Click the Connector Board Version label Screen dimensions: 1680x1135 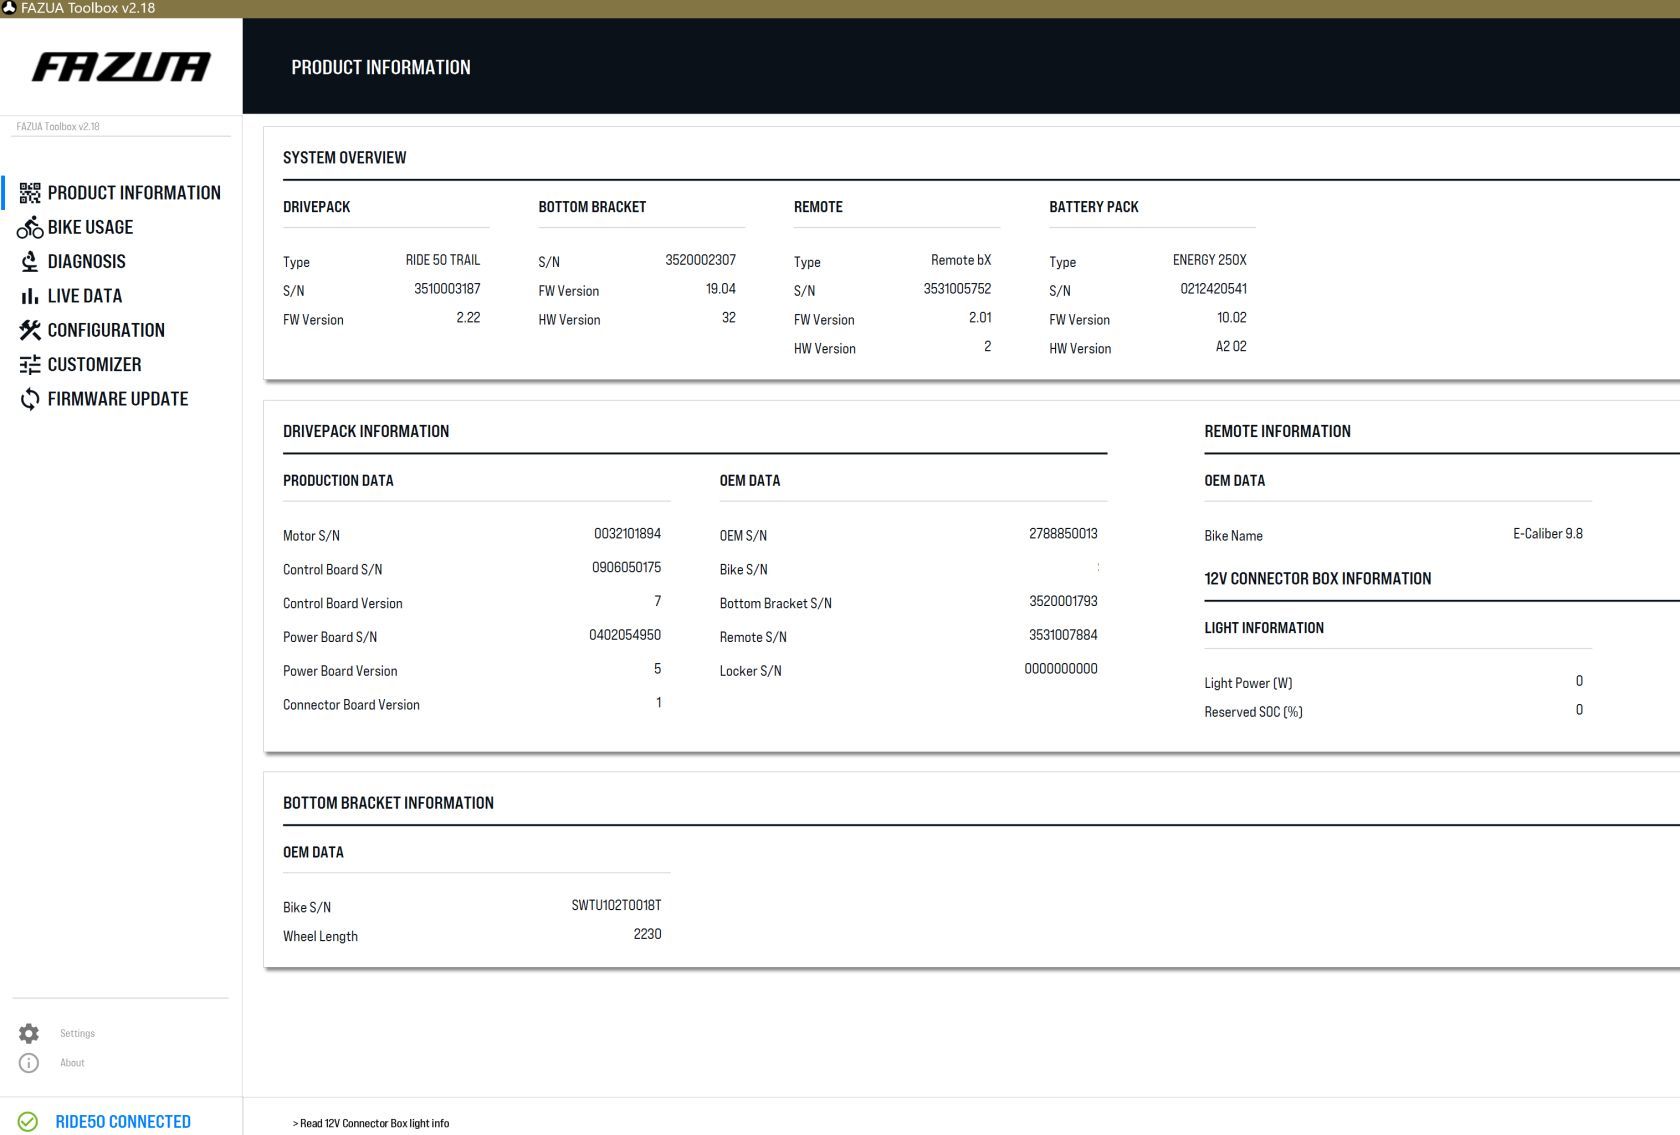[351, 705]
